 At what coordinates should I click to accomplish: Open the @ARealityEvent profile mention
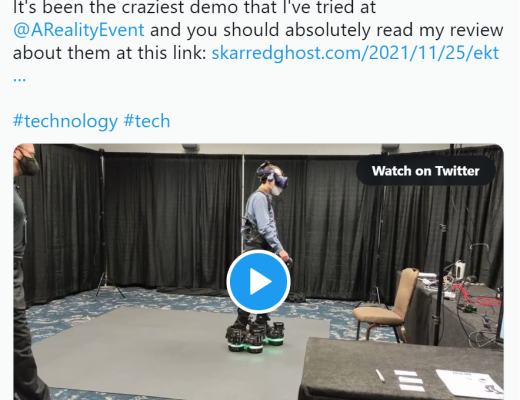[x=79, y=30]
